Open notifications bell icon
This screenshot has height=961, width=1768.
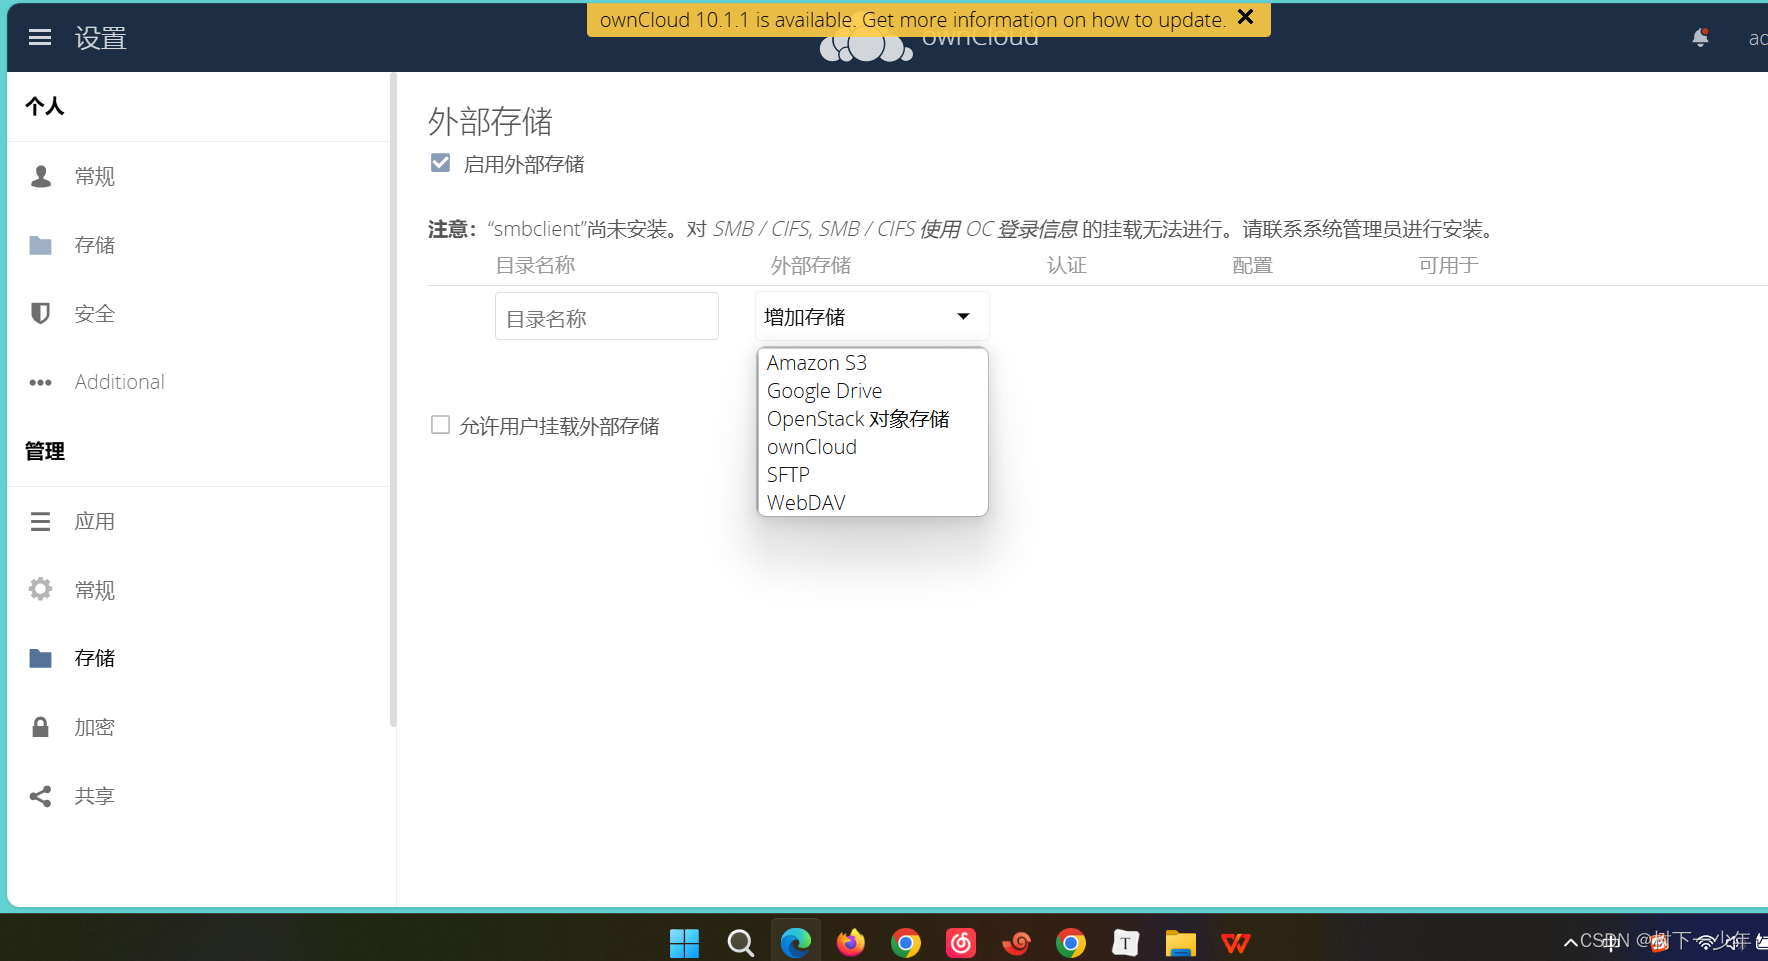pyautogui.click(x=1700, y=38)
